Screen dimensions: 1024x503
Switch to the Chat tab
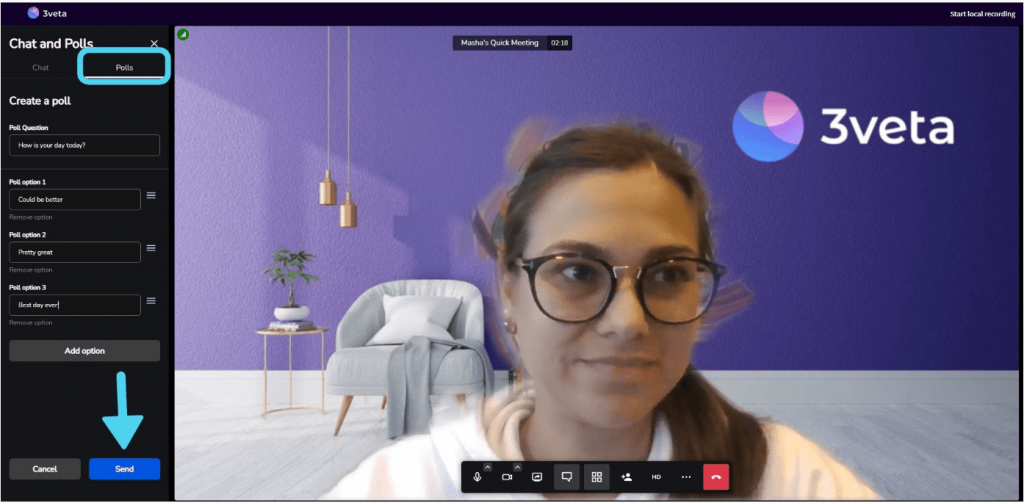[40, 67]
